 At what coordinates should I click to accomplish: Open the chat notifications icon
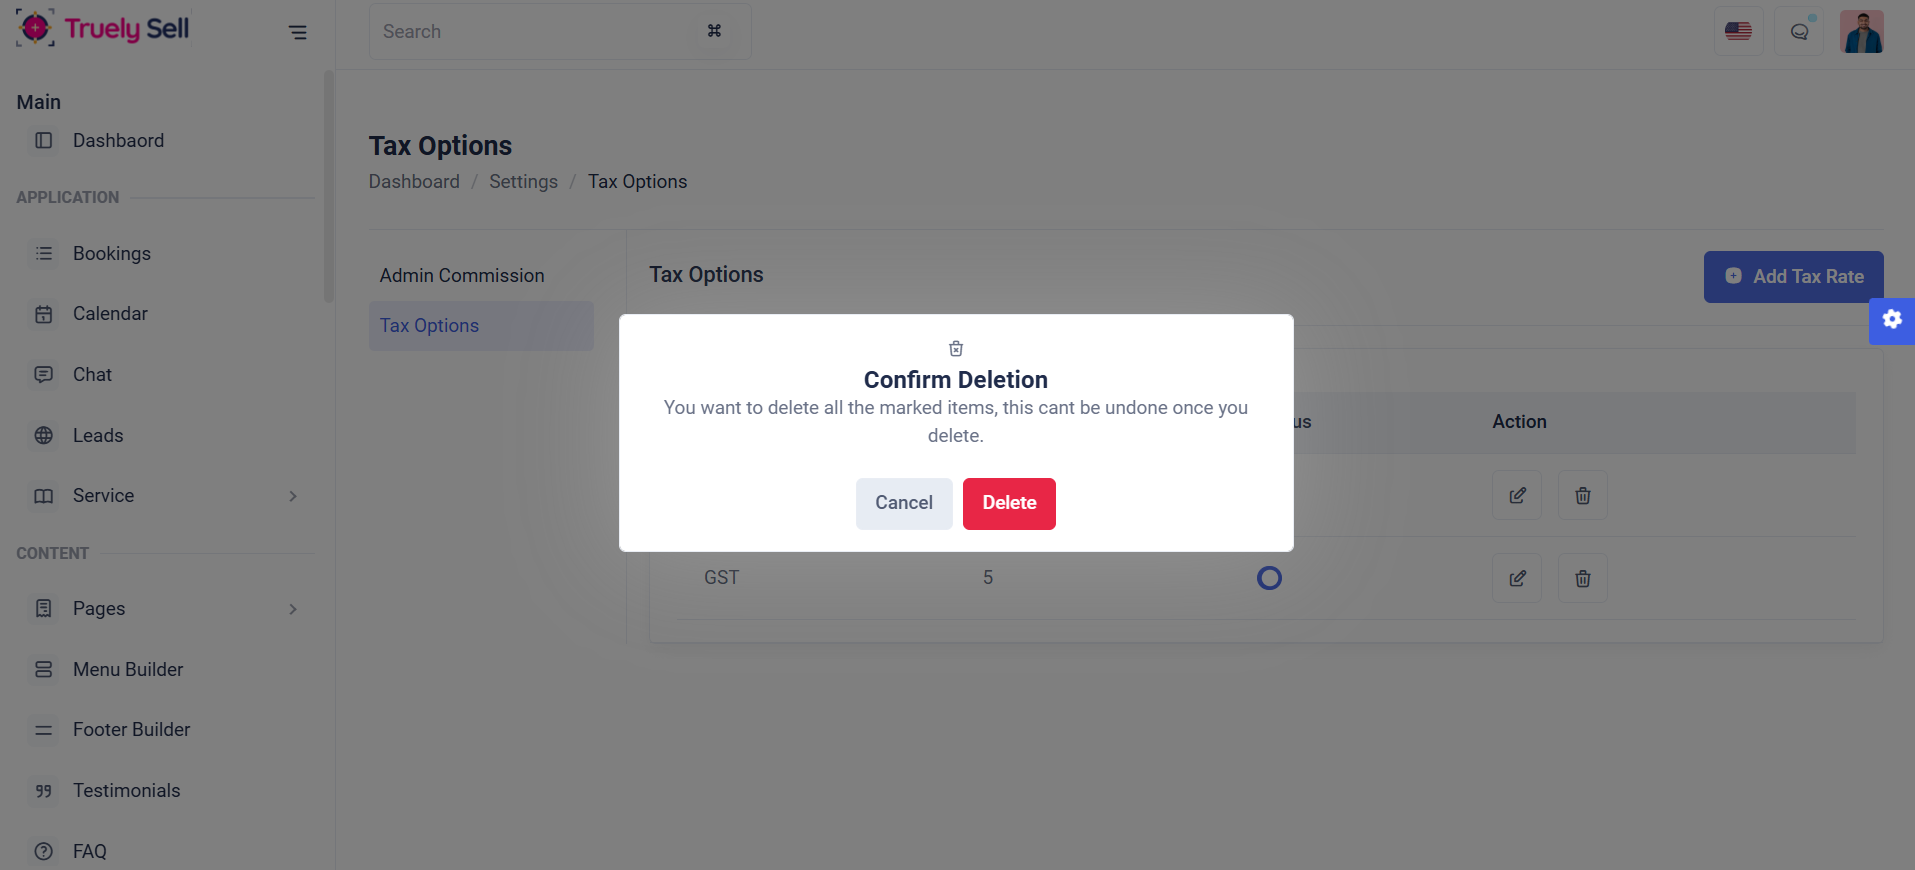coord(1799,32)
